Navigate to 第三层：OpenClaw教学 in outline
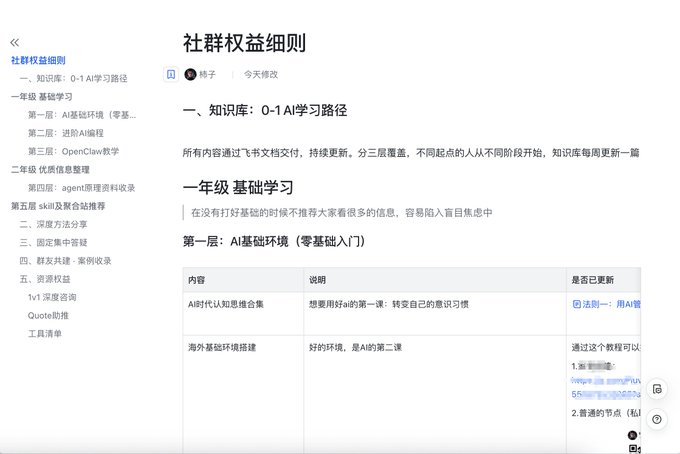 click(73, 151)
